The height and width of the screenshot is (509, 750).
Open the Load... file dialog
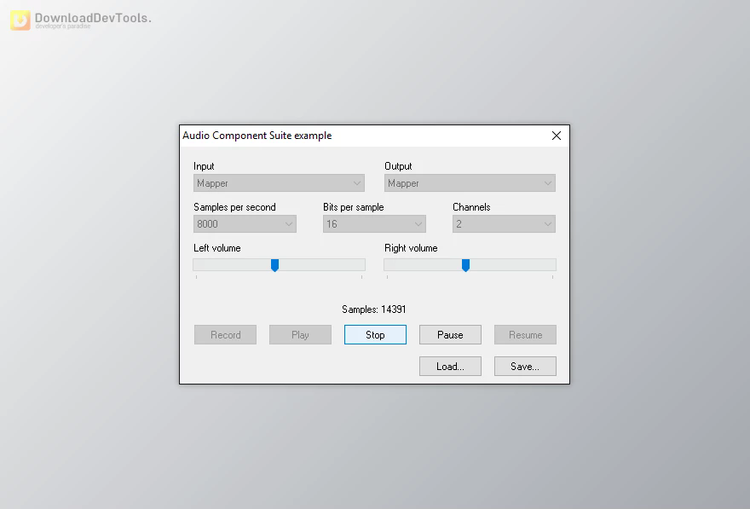pos(450,366)
